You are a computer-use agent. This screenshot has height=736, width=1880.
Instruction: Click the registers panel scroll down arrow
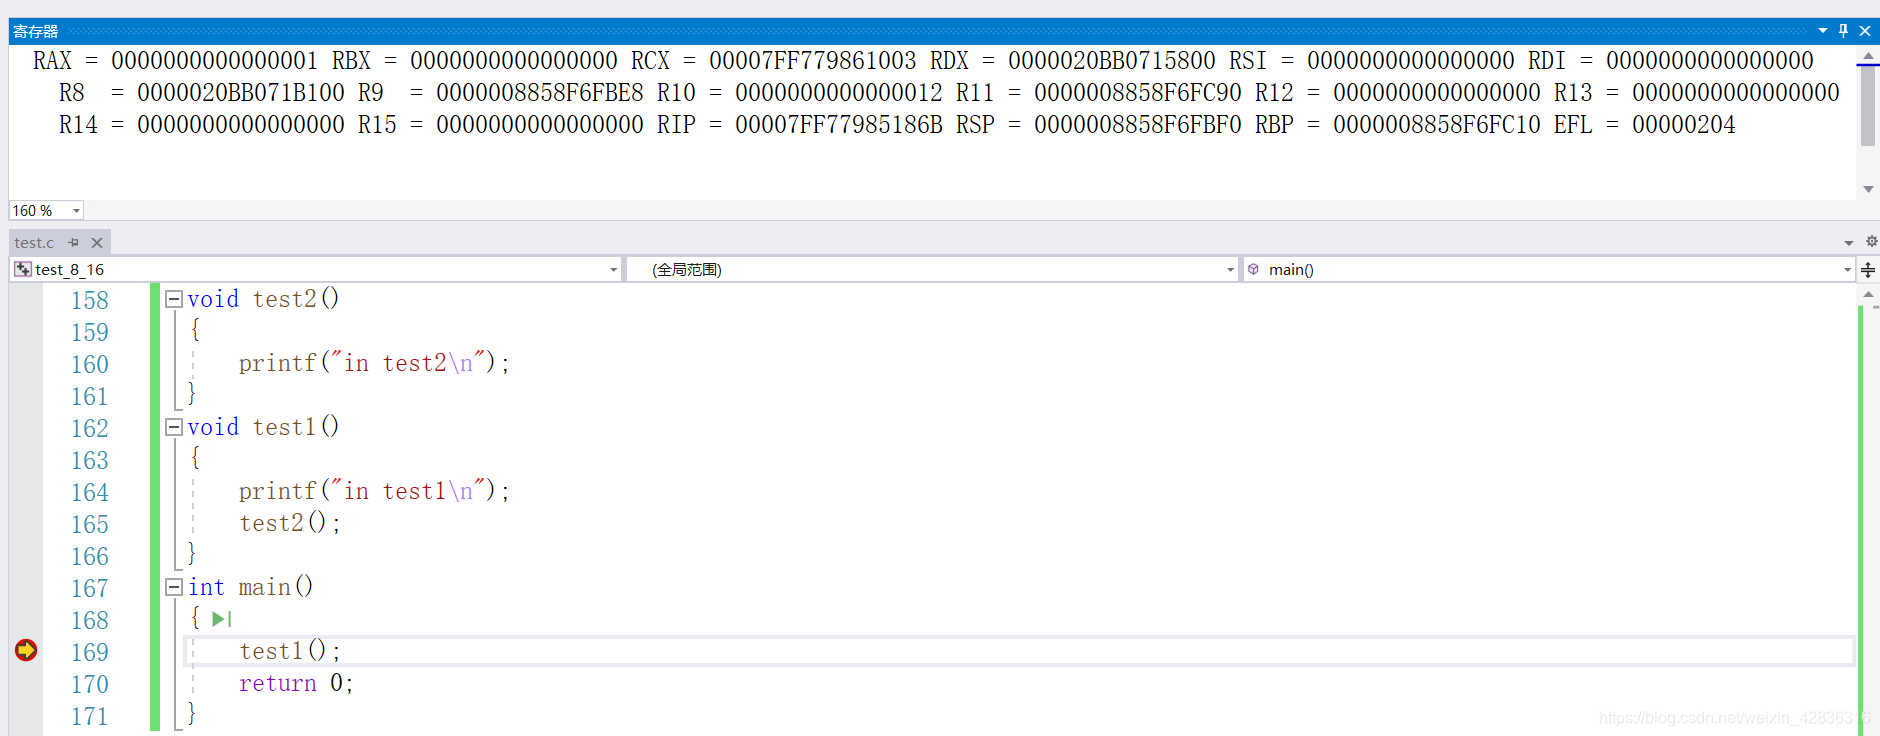tap(1868, 189)
